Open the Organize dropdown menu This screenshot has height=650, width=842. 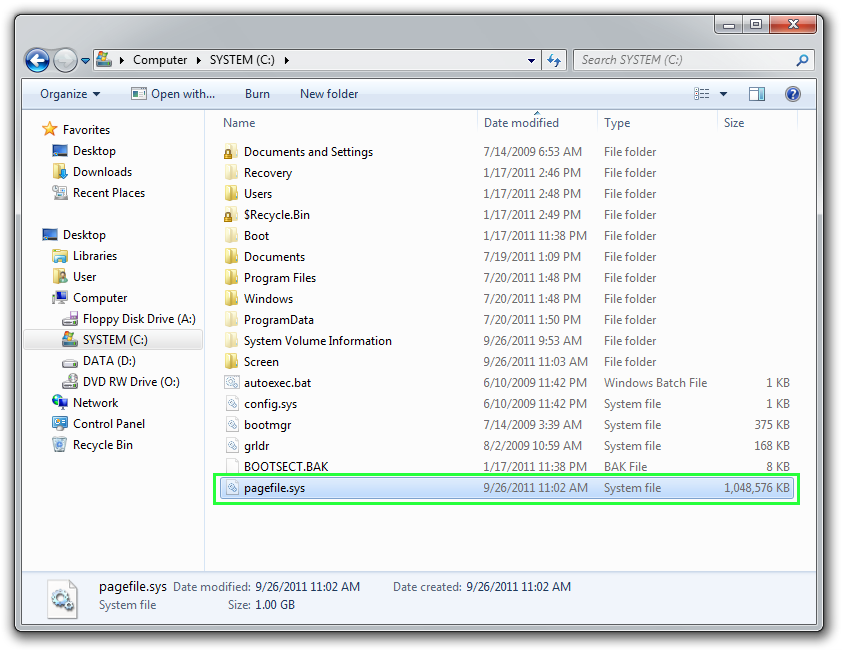(x=68, y=94)
